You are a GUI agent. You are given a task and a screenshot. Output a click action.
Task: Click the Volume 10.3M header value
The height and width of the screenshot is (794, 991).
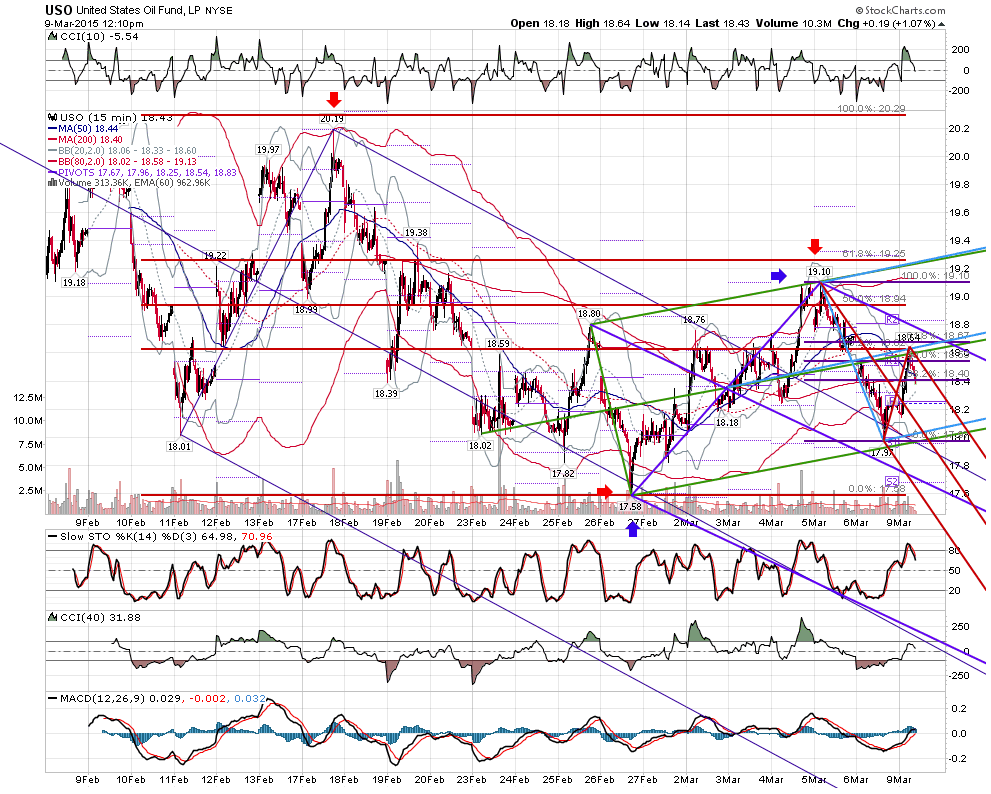point(793,23)
